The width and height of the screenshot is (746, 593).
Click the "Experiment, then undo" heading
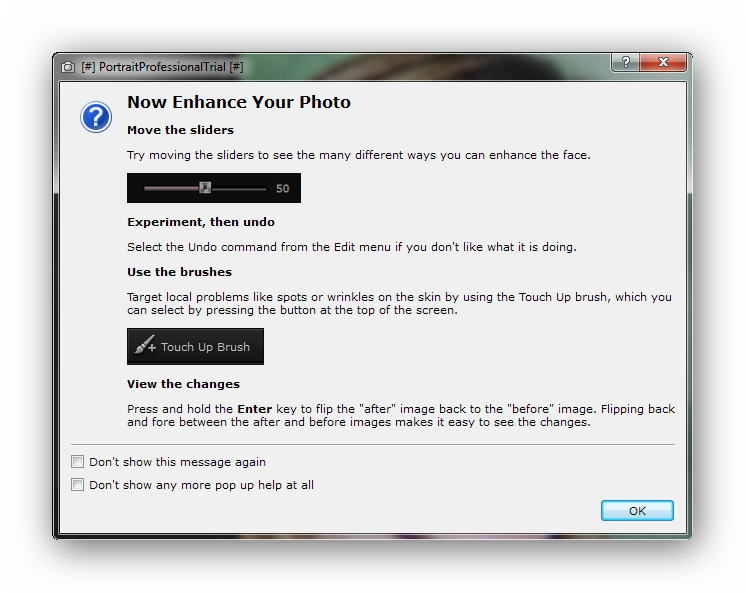[201, 222]
